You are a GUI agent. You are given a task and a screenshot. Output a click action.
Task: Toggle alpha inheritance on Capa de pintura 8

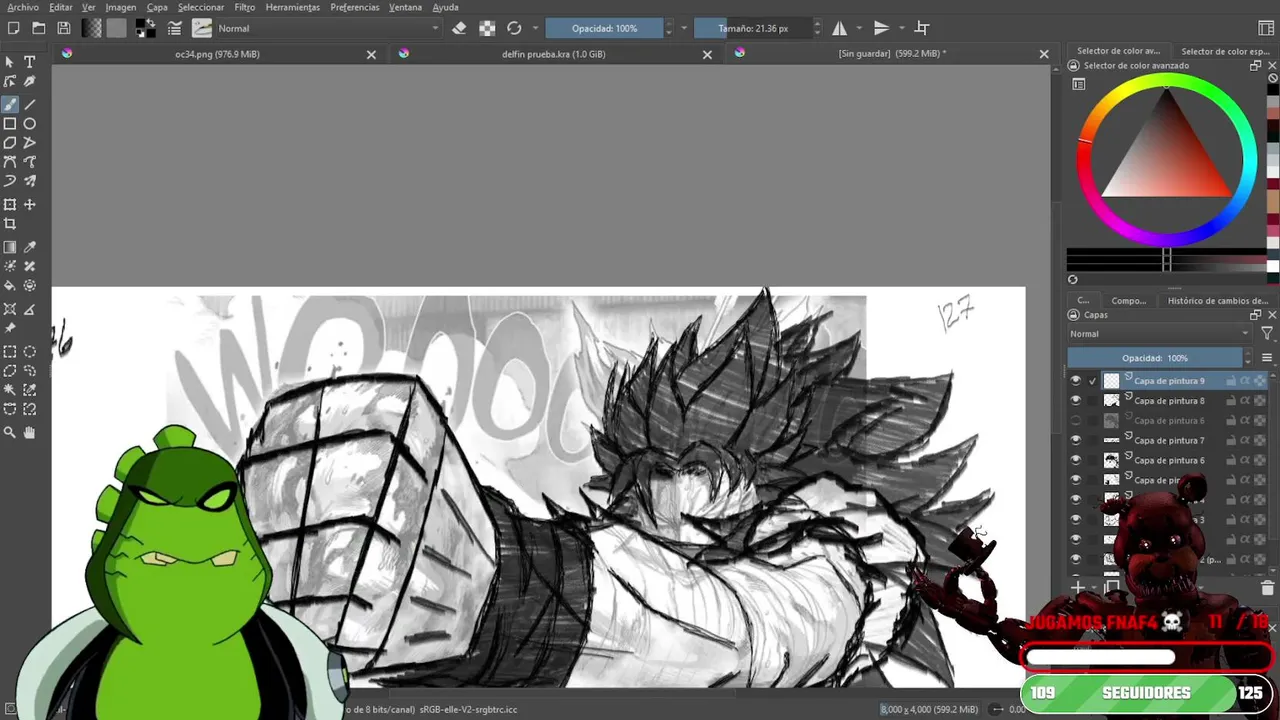(1245, 401)
